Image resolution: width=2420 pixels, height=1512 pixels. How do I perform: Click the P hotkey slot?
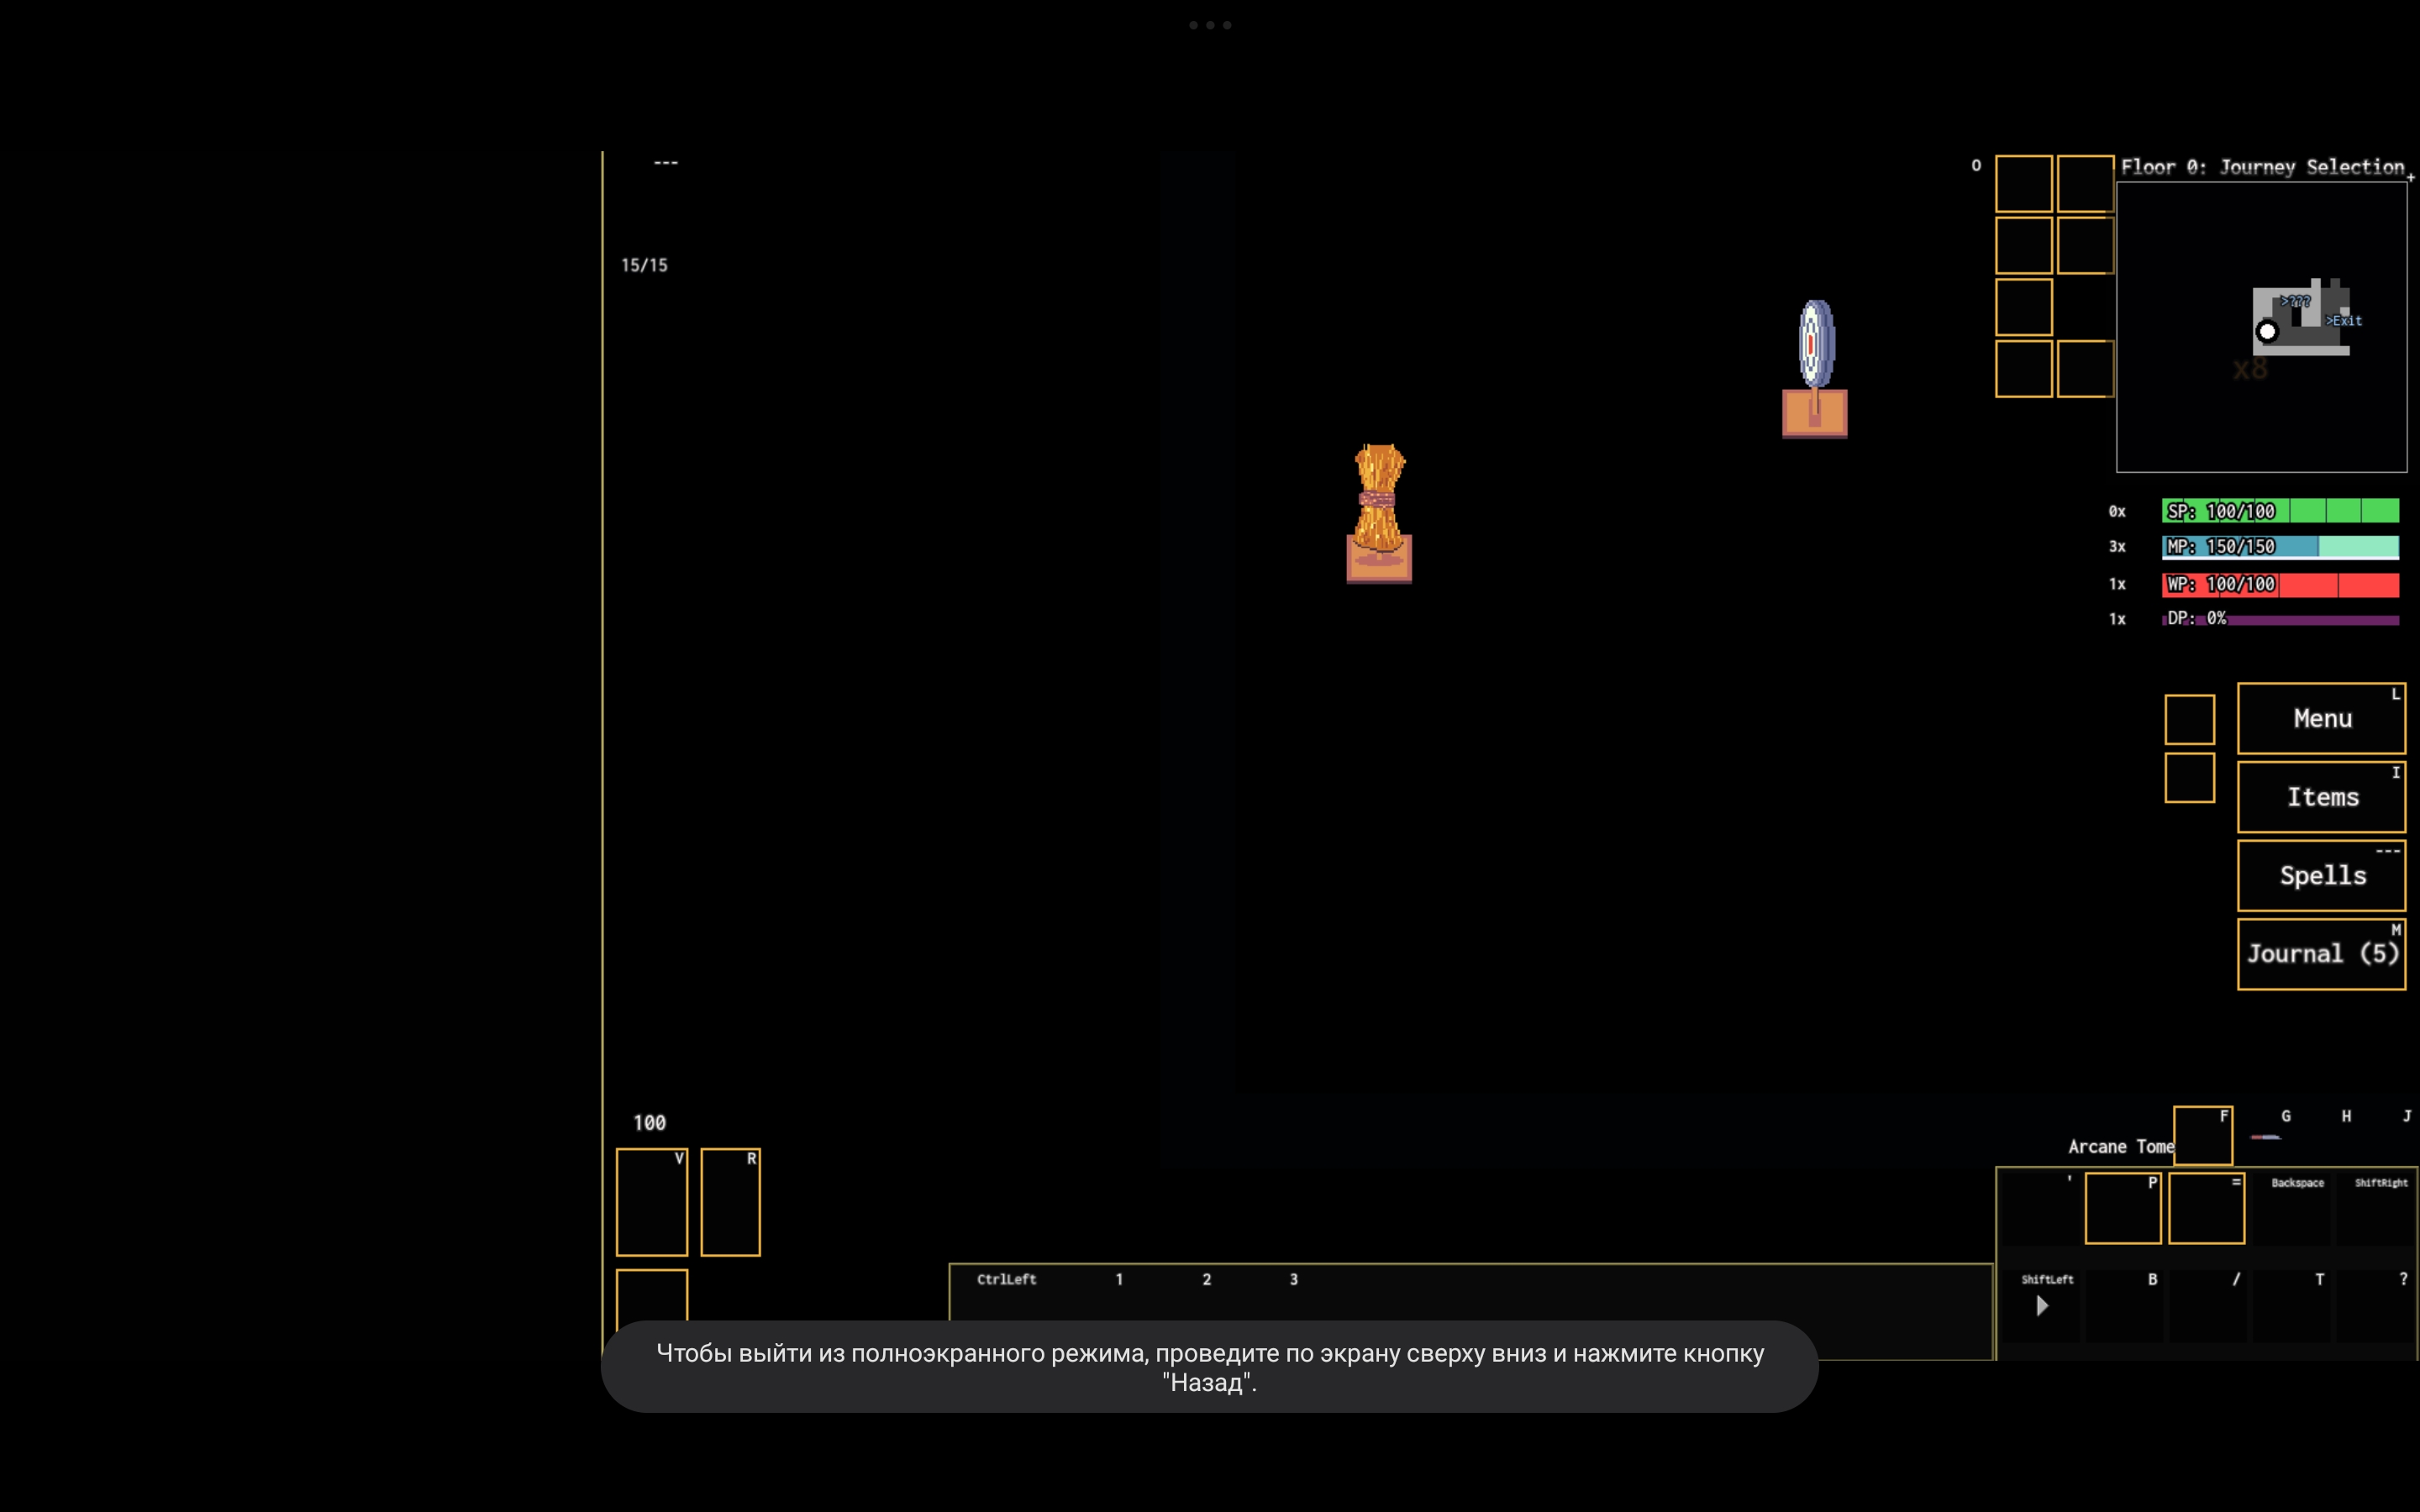[x=2122, y=1208]
